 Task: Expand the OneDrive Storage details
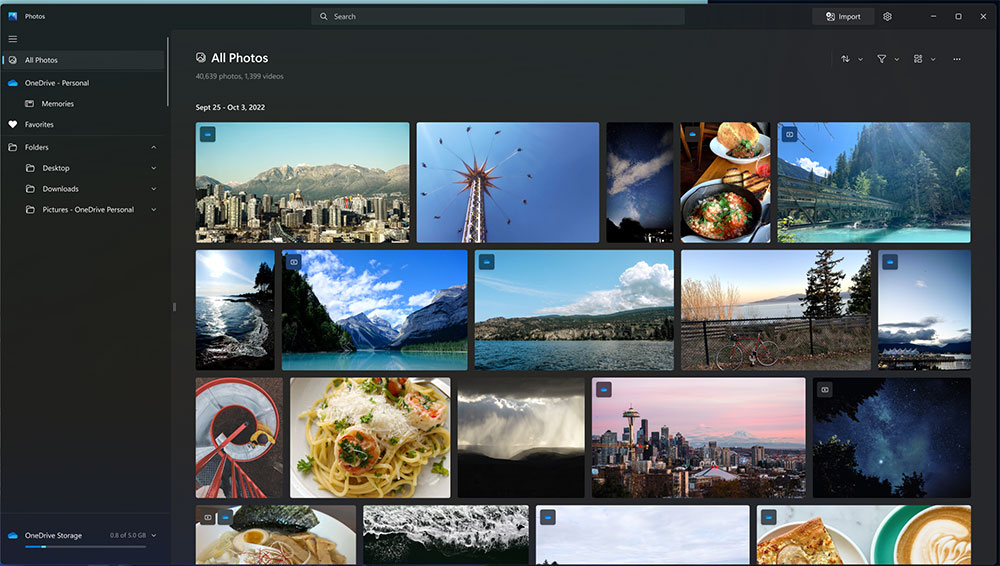pyautogui.click(x=154, y=535)
